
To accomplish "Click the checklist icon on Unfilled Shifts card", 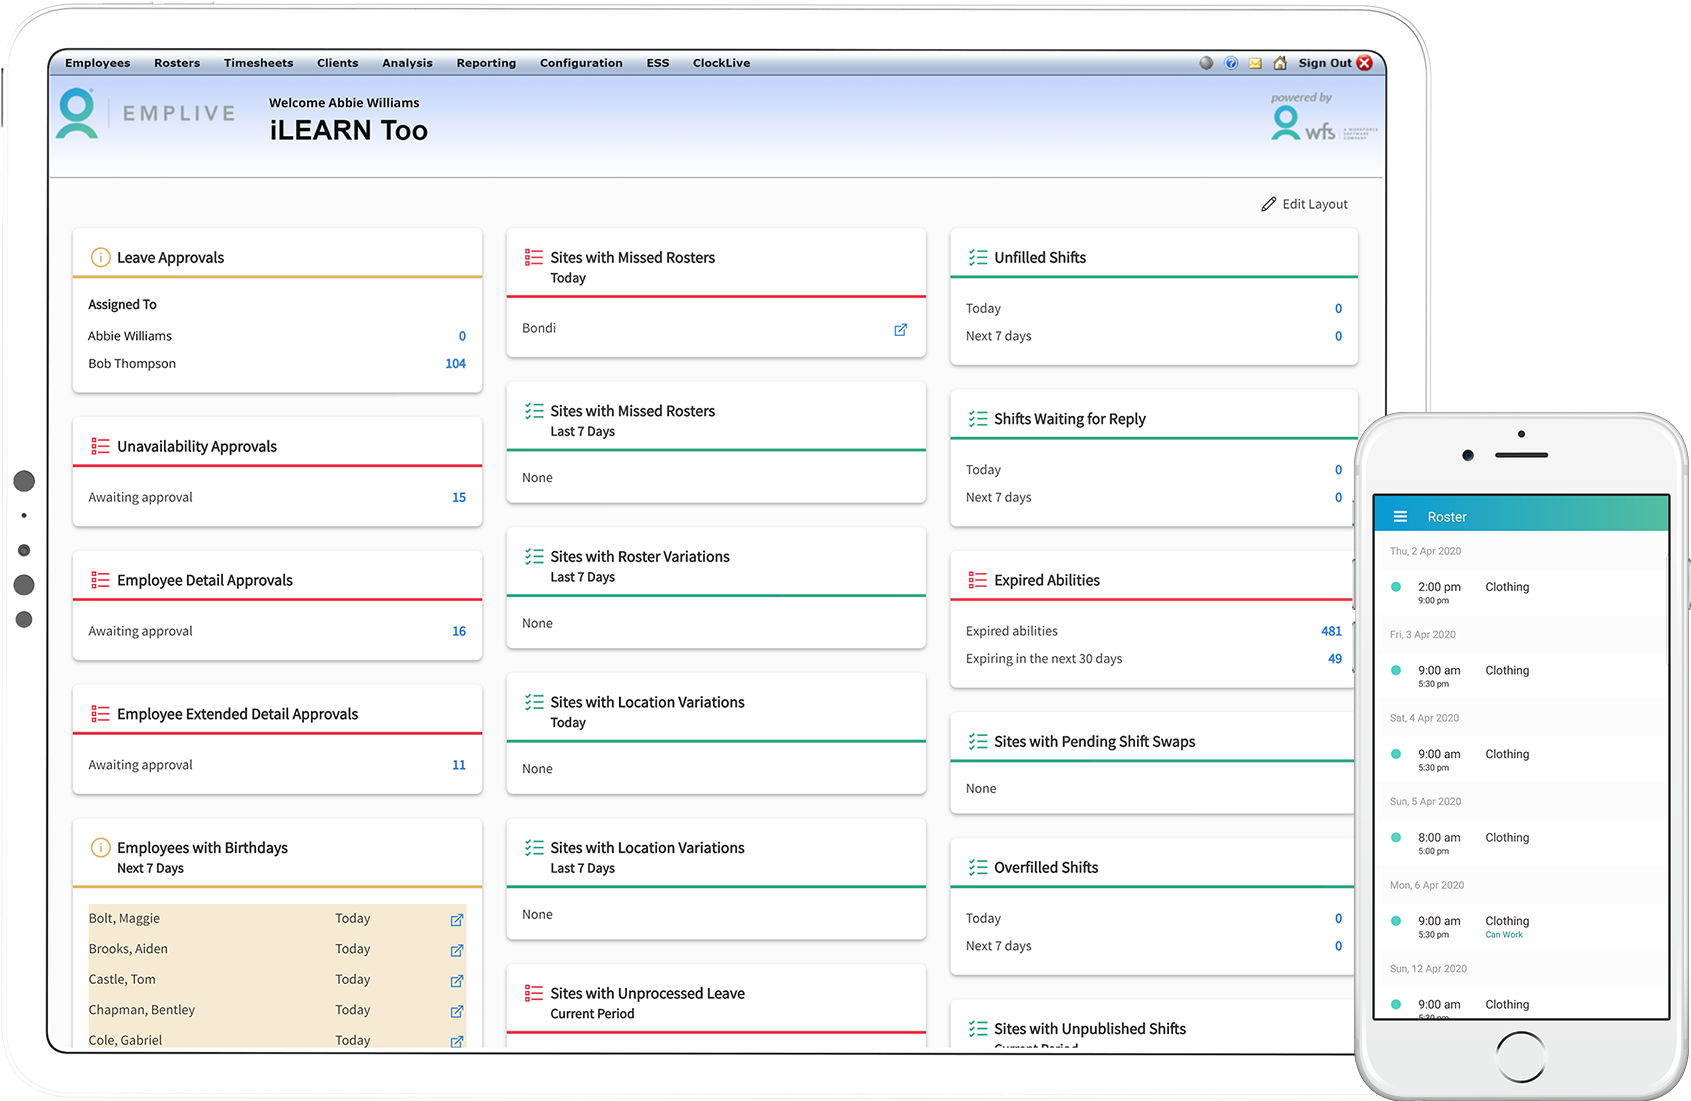I will pos(977,257).
